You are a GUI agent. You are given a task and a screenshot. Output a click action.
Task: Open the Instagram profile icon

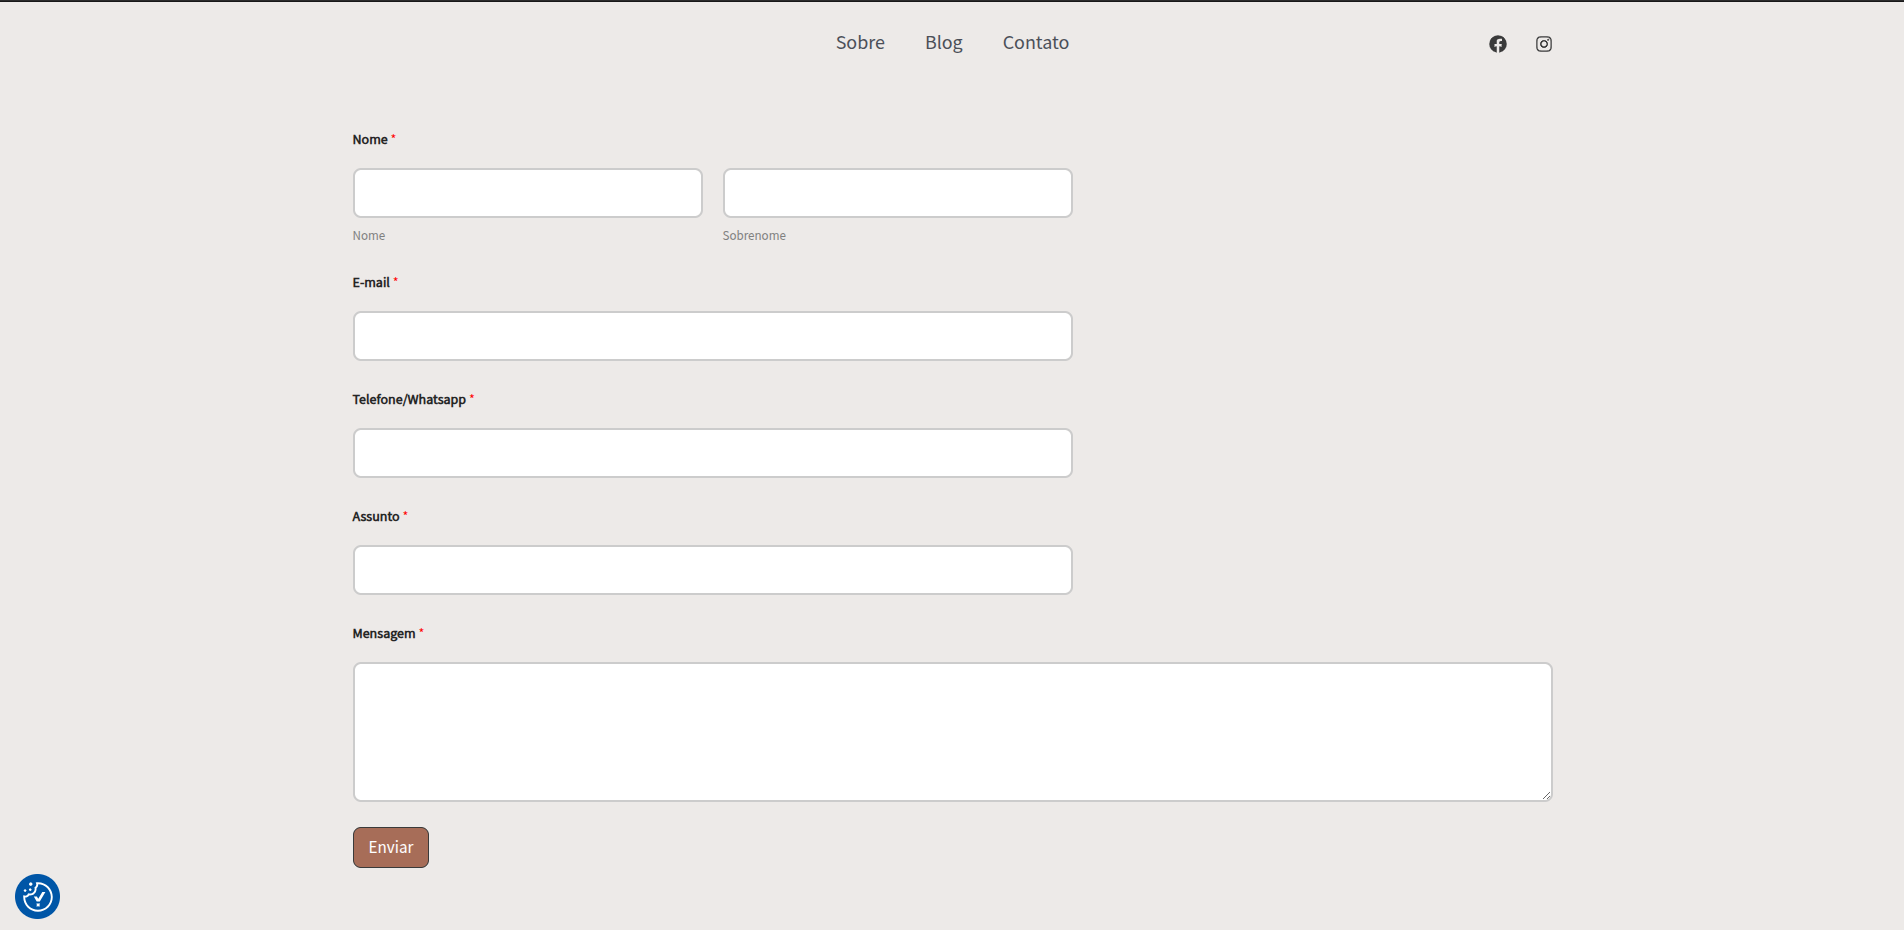(1544, 44)
